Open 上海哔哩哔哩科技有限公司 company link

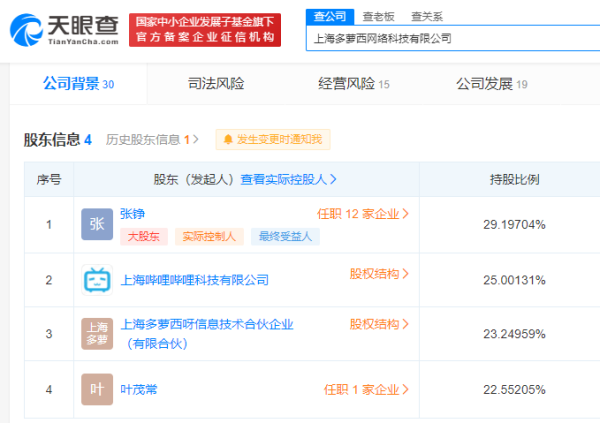[x=194, y=280]
